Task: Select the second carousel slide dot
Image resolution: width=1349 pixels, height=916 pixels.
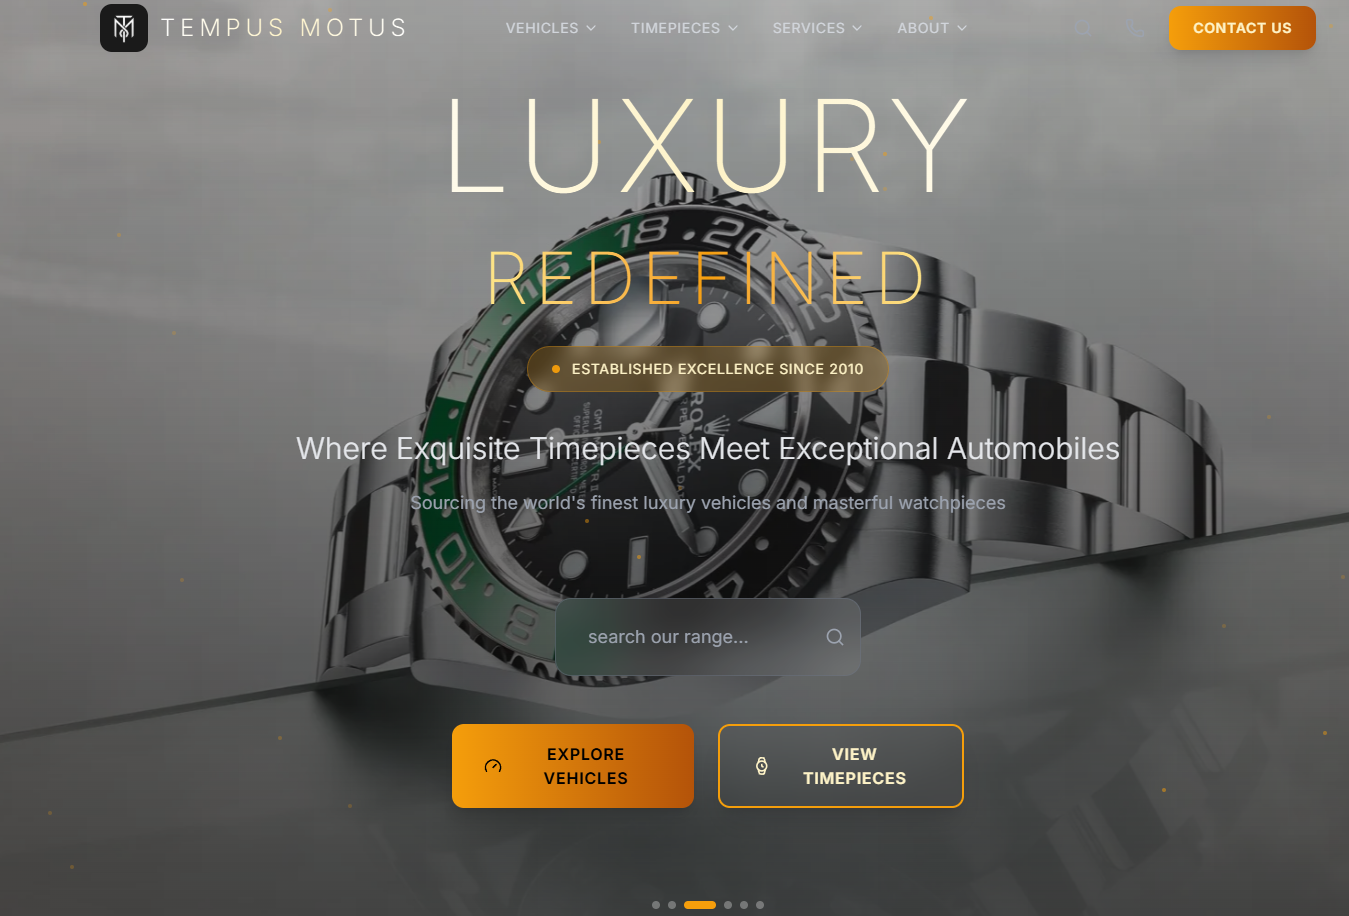Action: click(672, 905)
